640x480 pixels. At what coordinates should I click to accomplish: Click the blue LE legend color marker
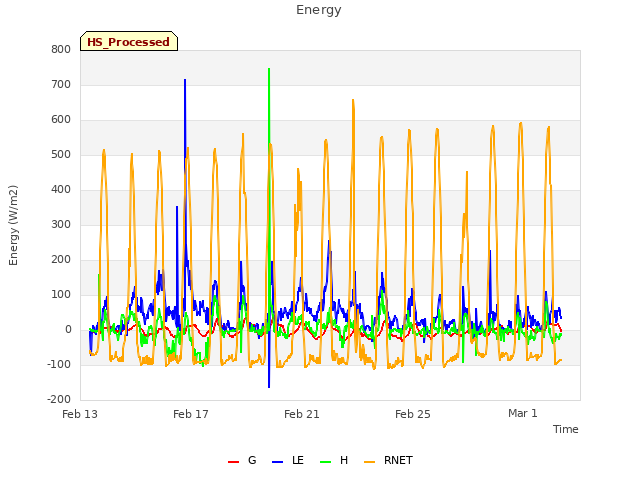277,462
